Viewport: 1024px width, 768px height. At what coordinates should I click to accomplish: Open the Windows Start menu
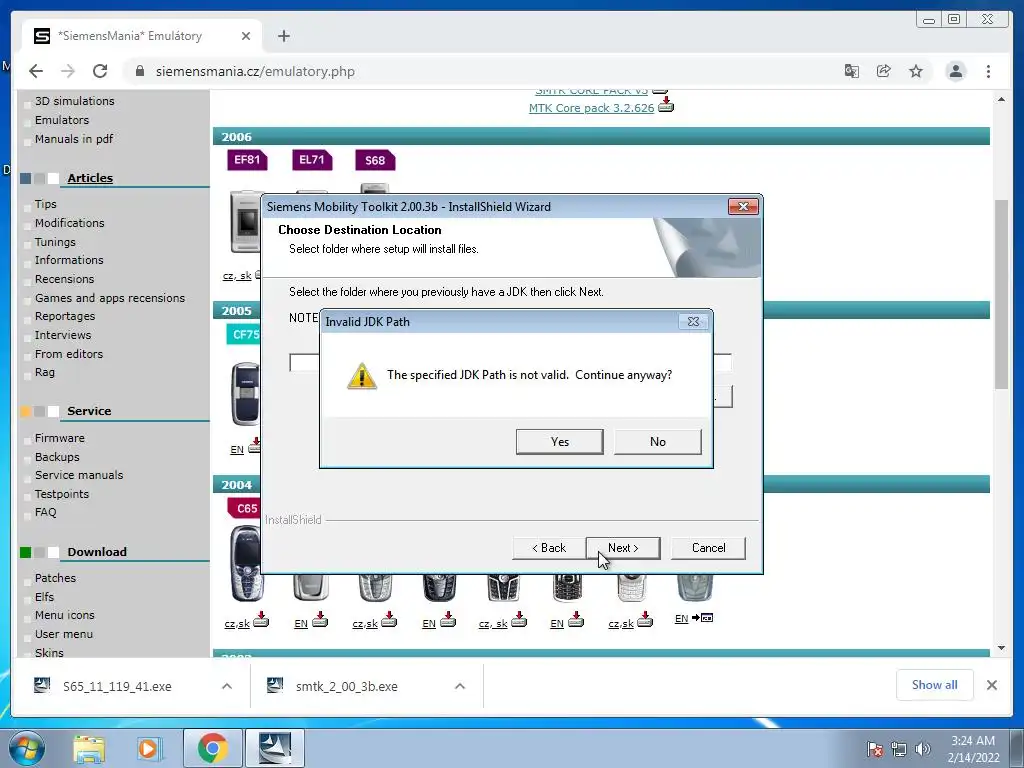pos(27,748)
